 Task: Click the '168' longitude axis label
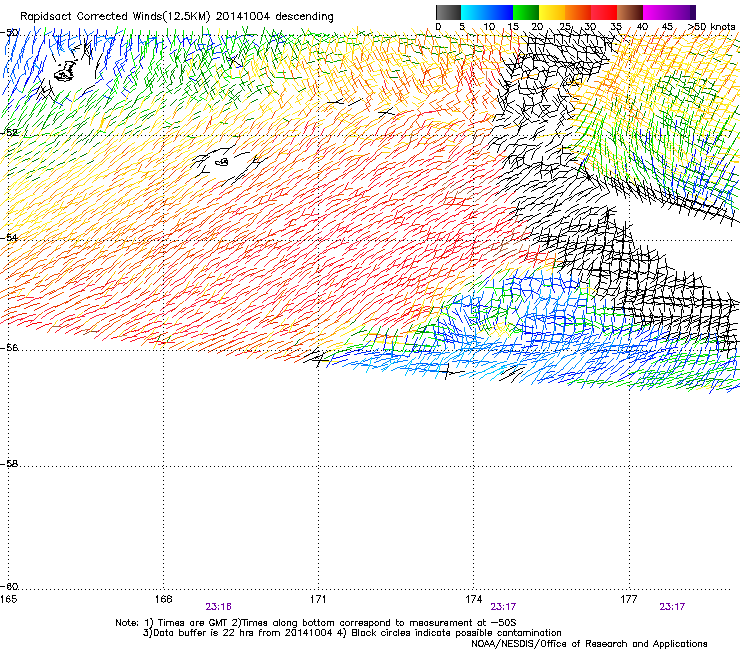click(163, 599)
